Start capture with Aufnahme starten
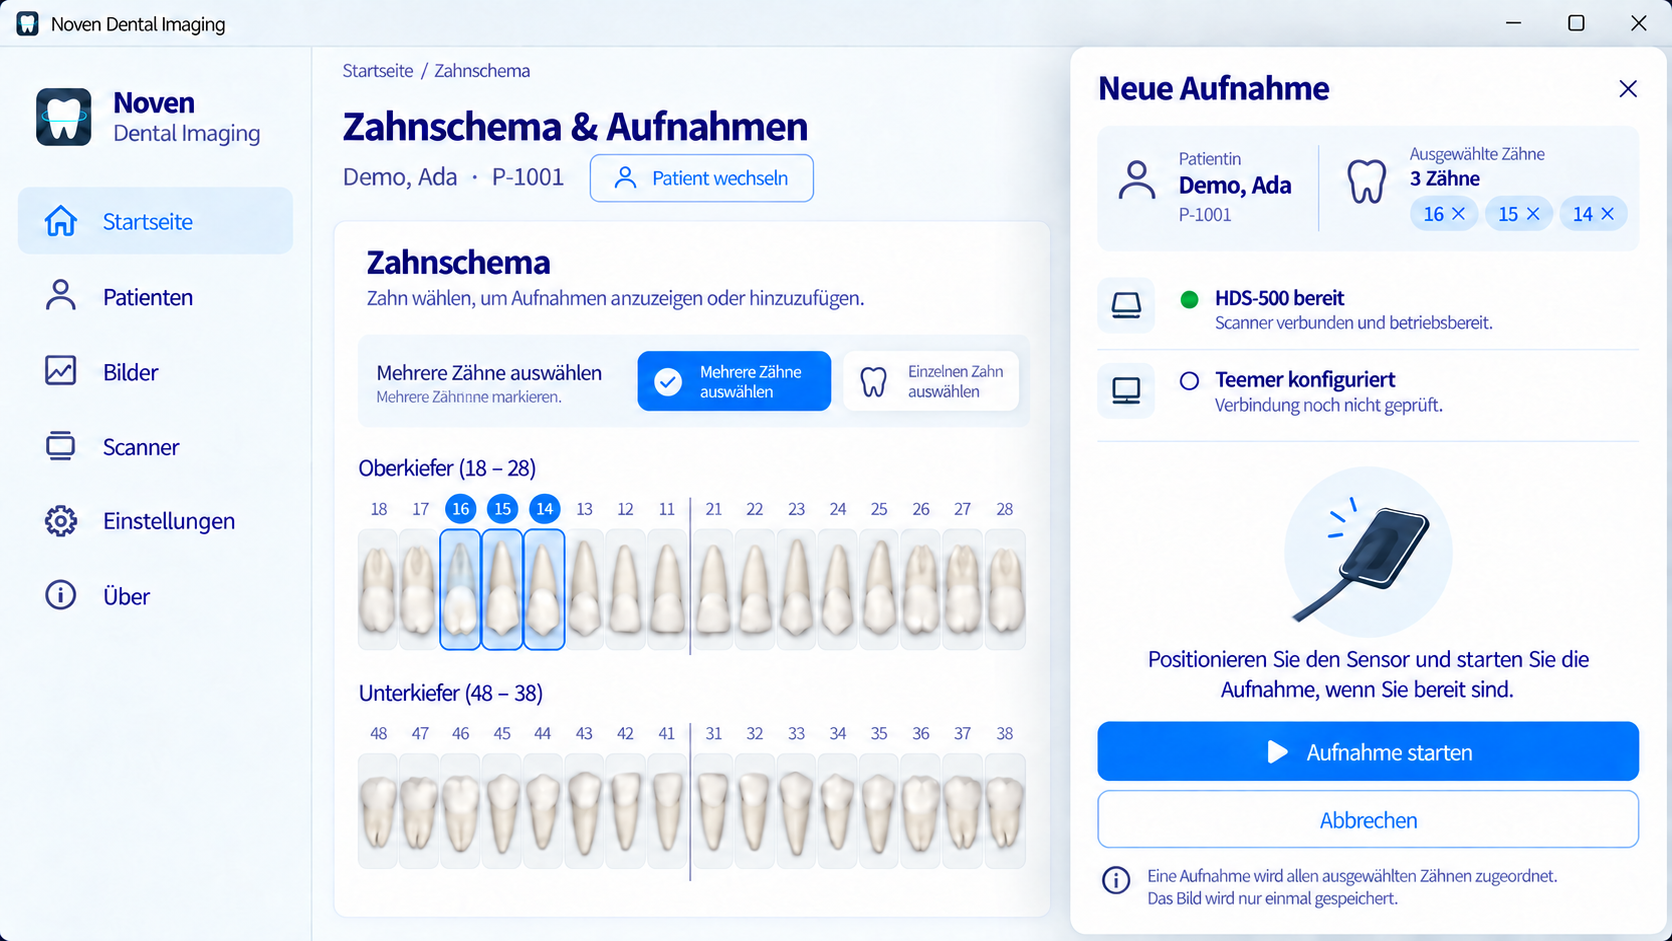This screenshot has height=941, width=1672. 1368,752
